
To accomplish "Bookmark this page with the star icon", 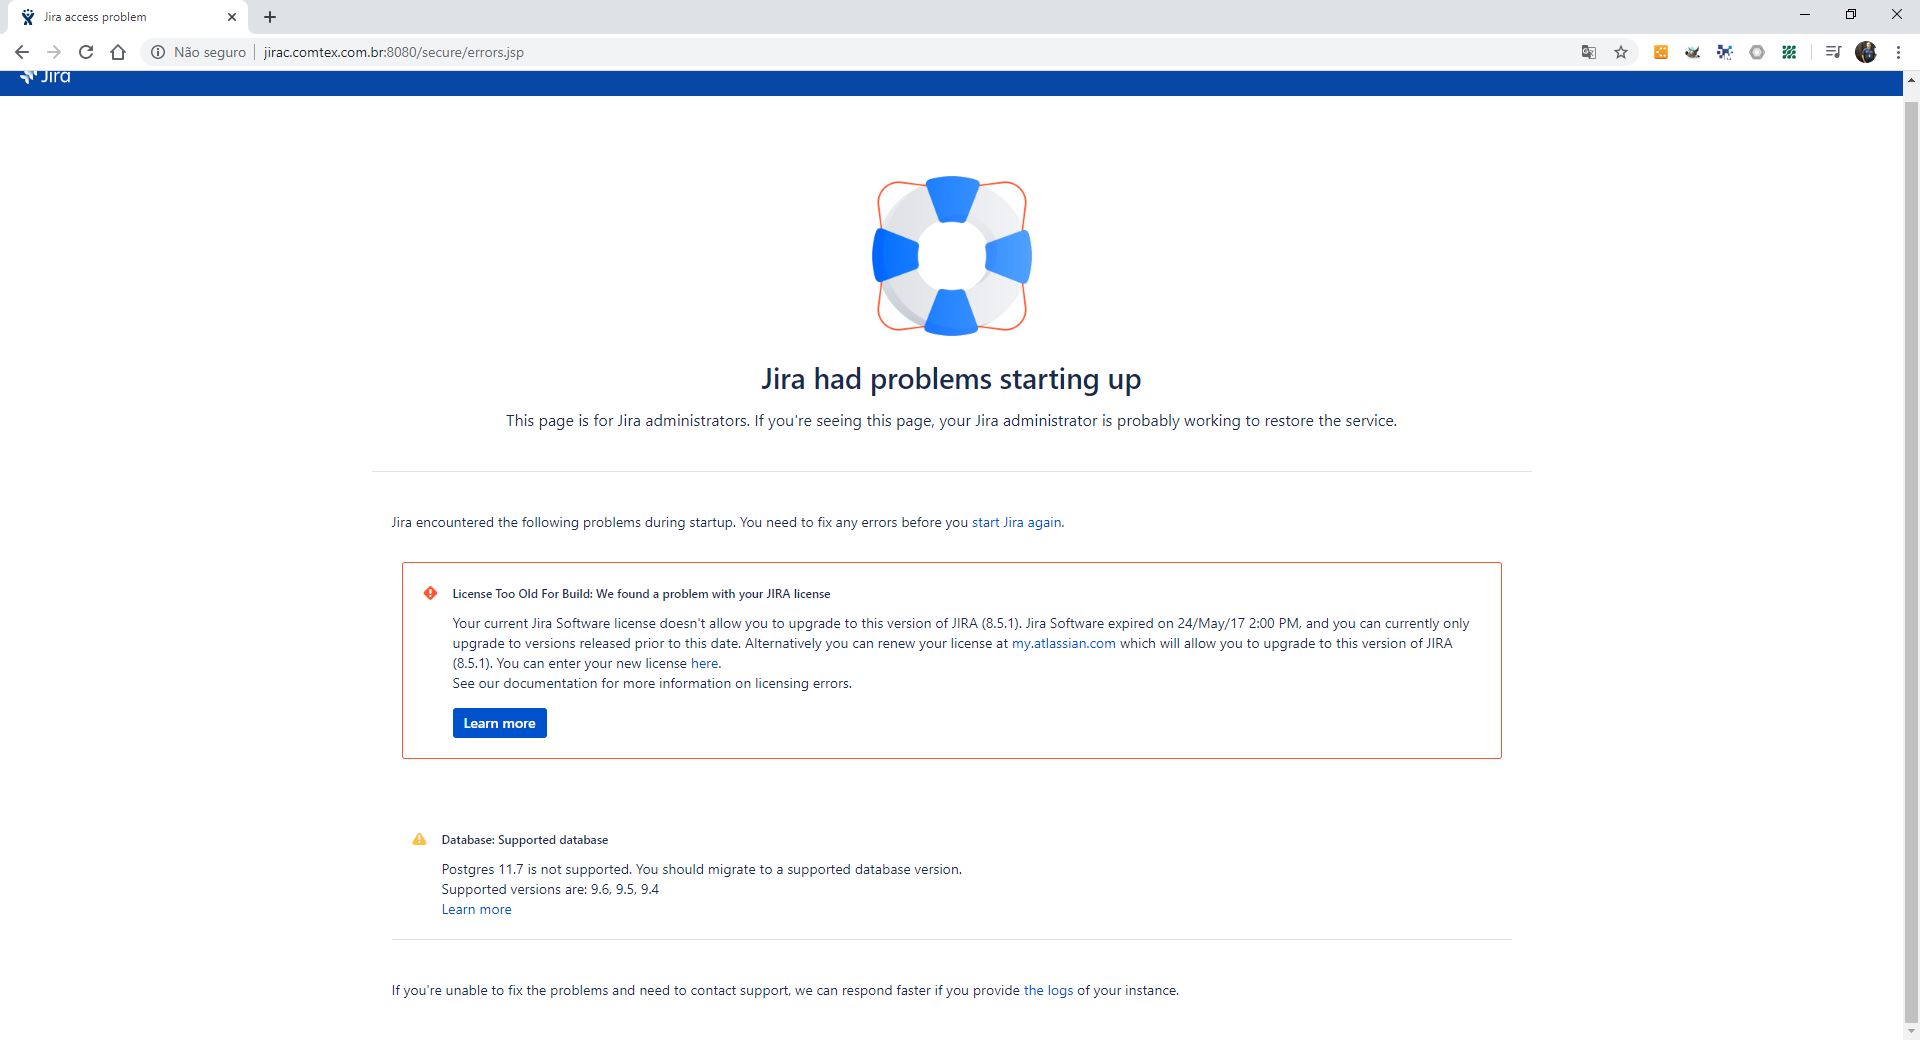I will pos(1621,52).
